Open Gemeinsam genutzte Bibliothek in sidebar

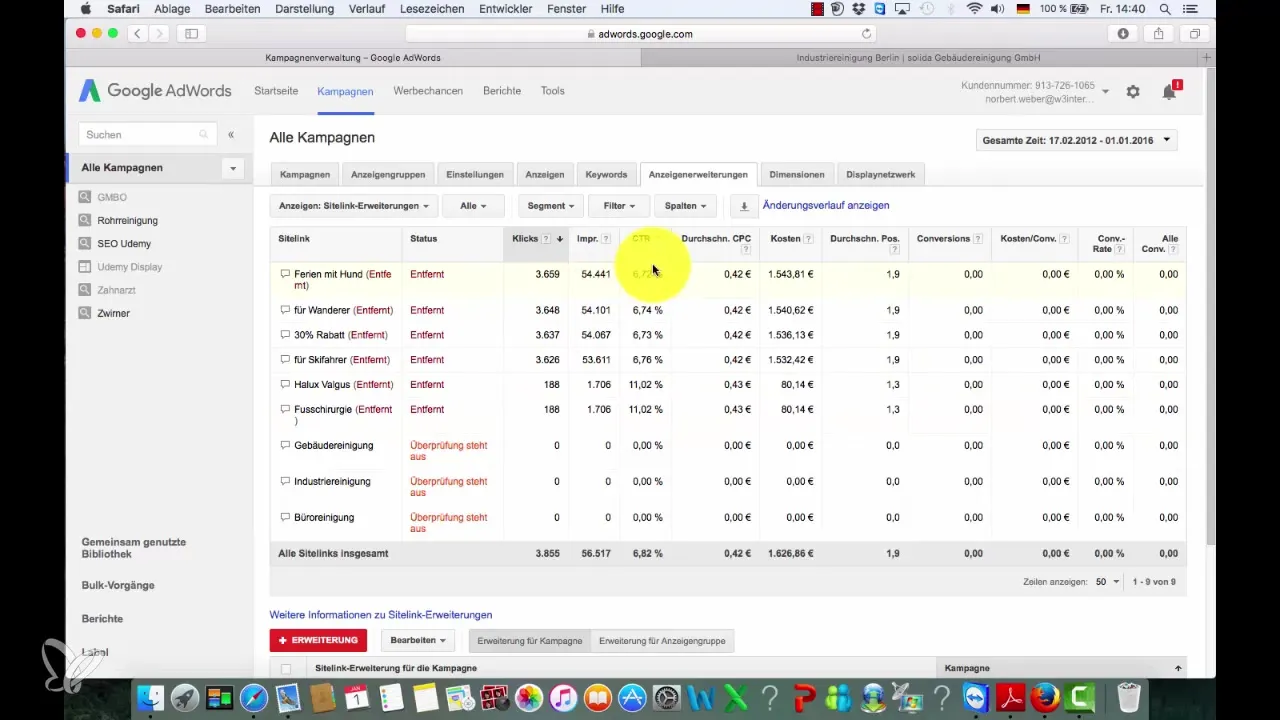coord(134,548)
